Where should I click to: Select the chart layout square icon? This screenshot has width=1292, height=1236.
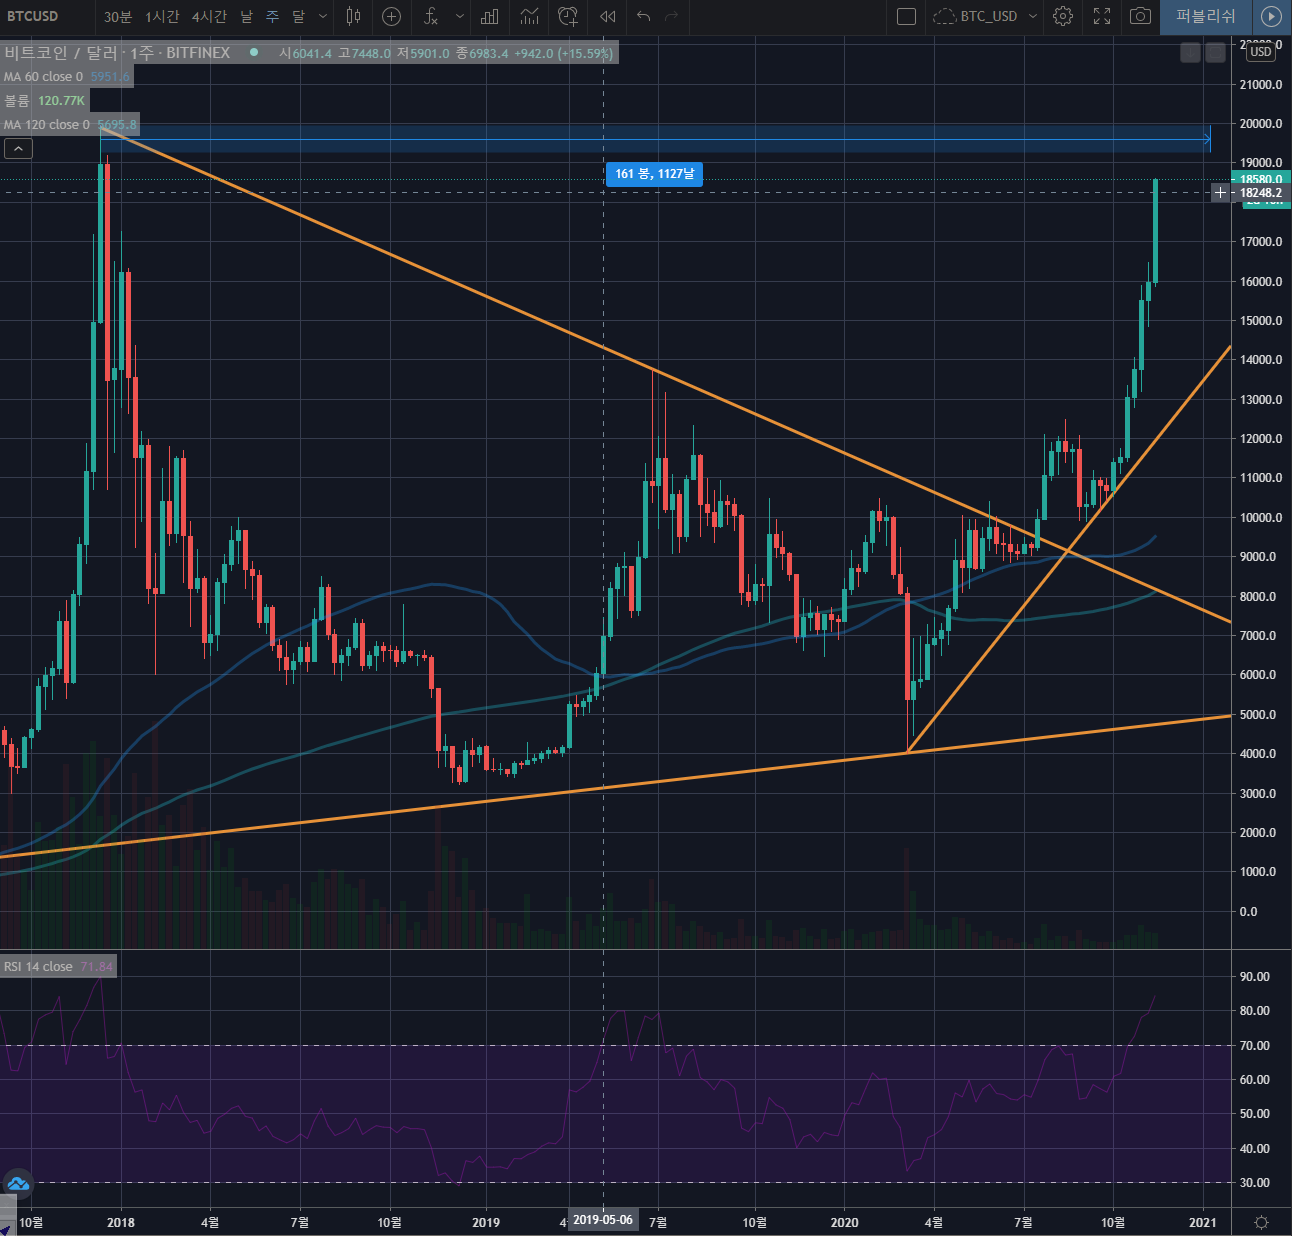click(907, 16)
